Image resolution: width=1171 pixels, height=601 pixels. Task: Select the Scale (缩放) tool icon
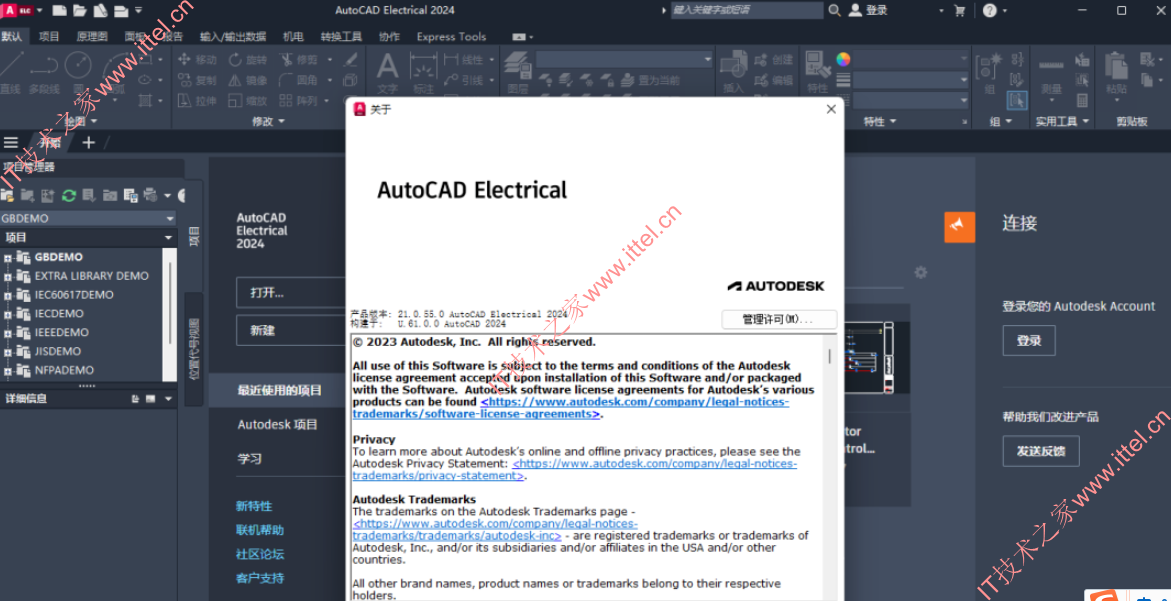235,100
